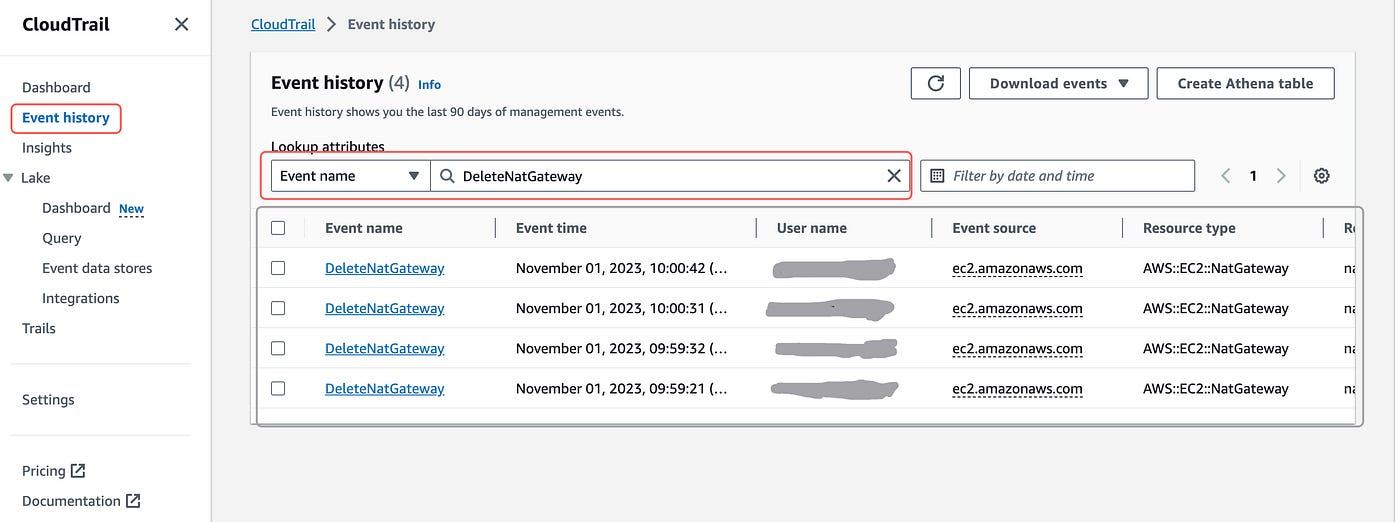Go to previous page of results

point(1225,176)
